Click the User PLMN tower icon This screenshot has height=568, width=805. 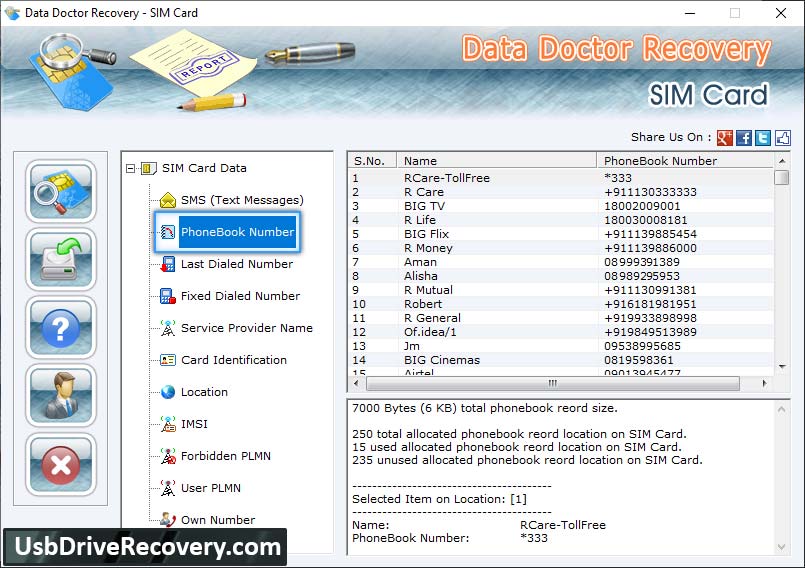[168, 488]
